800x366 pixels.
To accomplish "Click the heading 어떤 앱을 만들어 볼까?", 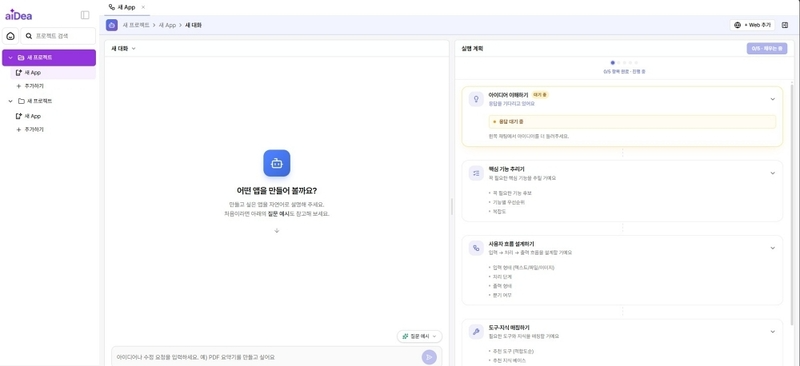I will (x=277, y=191).
